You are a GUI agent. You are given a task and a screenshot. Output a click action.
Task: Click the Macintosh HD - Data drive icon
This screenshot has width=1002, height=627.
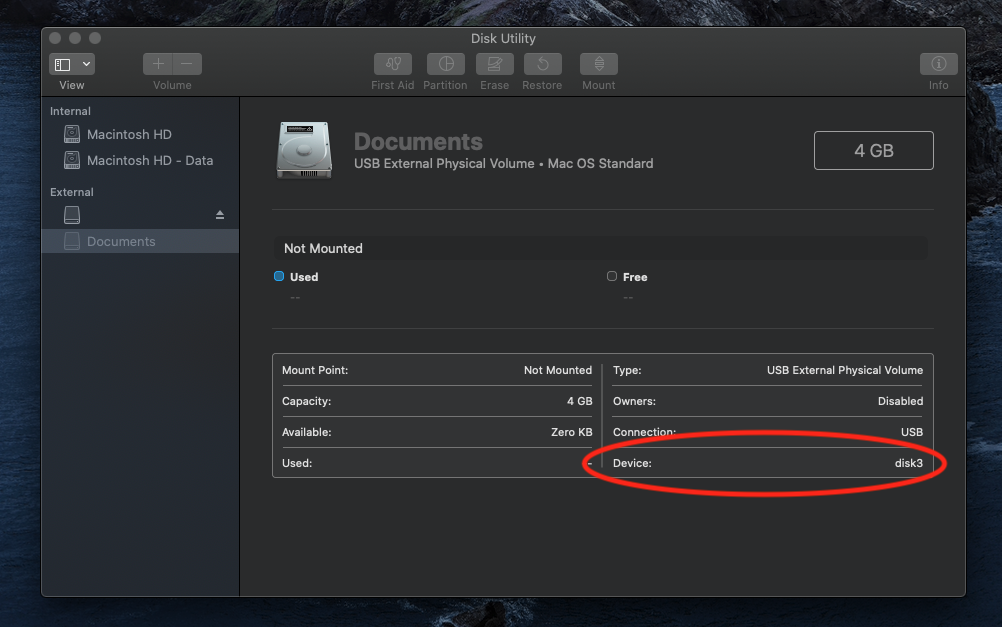pos(72,160)
